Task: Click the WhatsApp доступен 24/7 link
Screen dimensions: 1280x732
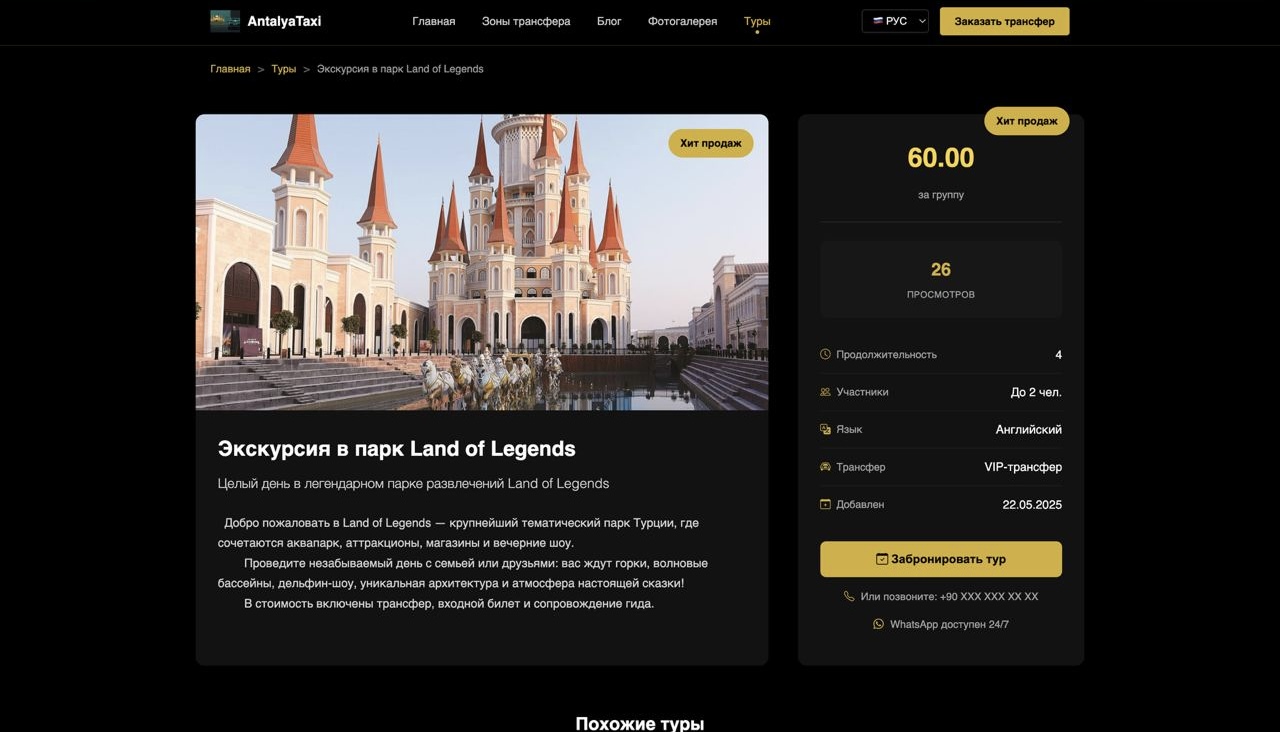Action: point(949,624)
